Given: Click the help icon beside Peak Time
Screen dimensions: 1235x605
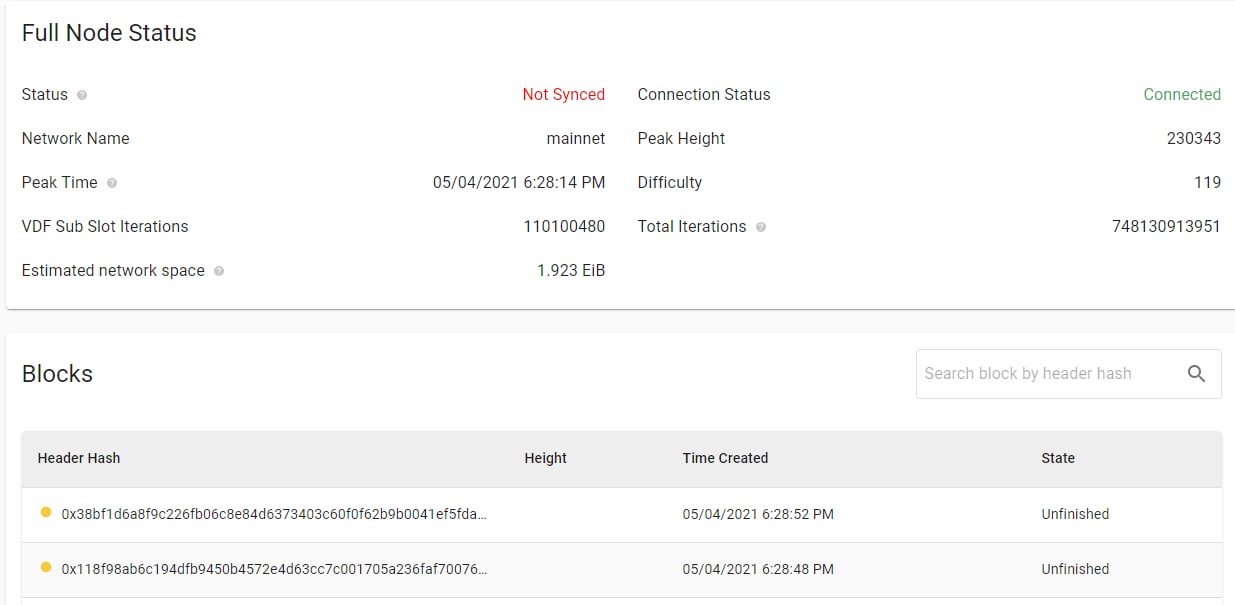Looking at the screenshot, I should click(112, 183).
